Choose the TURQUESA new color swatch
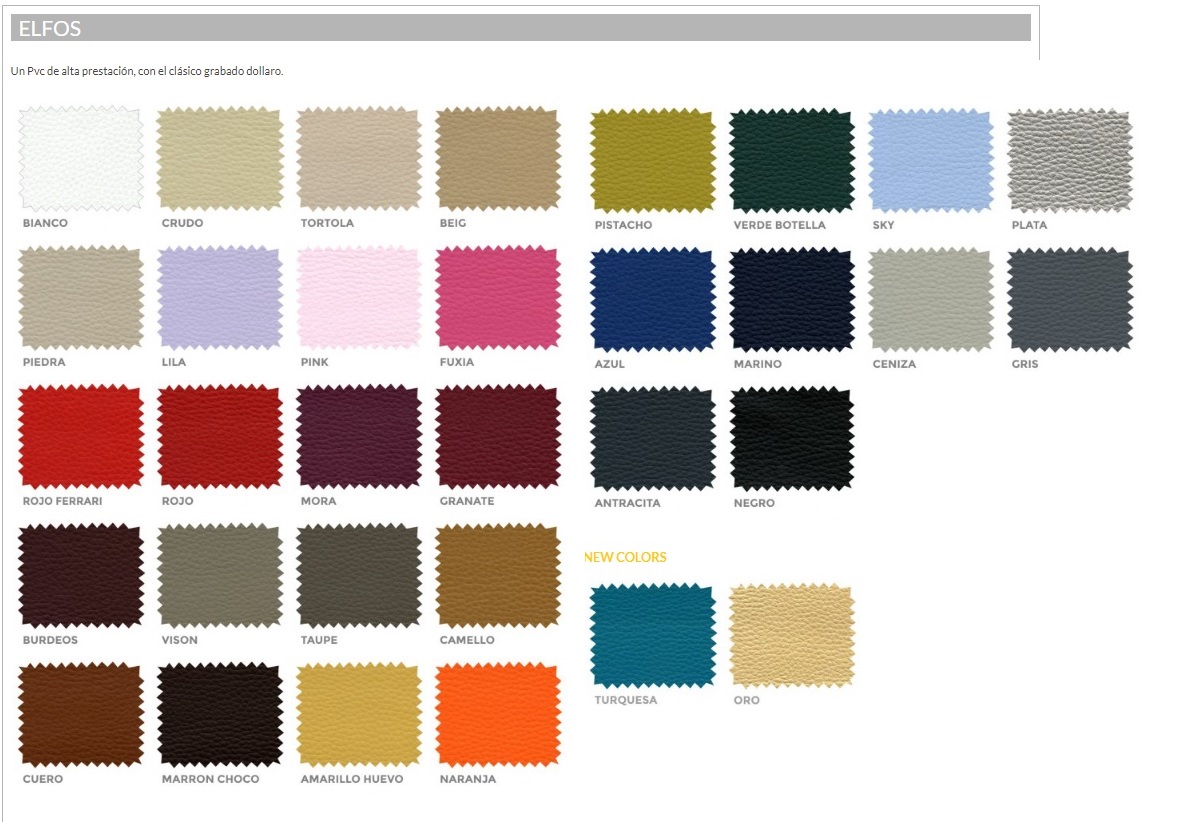The width and height of the screenshot is (1190, 822). point(653,636)
